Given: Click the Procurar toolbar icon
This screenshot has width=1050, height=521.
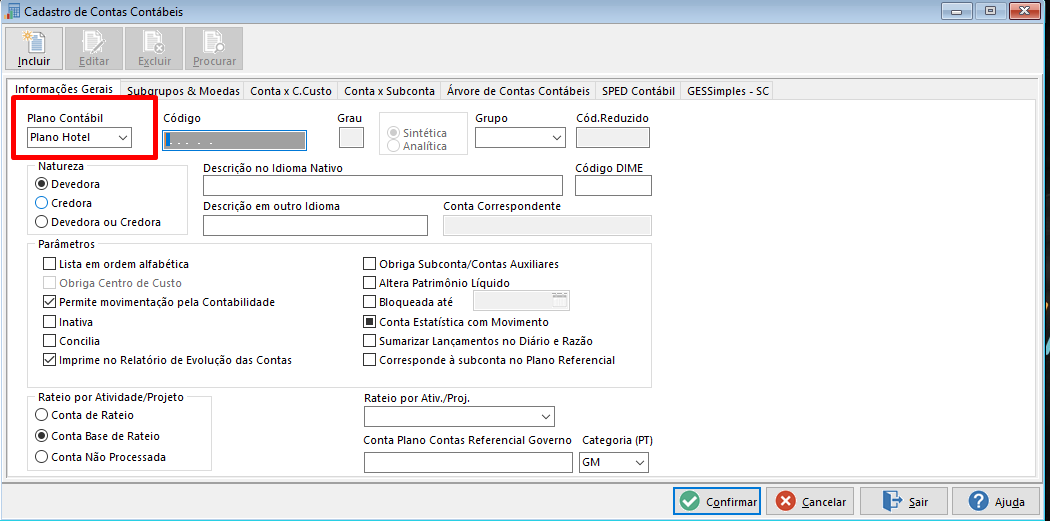Looking at the screenshot, I should [x=214, y=48].
